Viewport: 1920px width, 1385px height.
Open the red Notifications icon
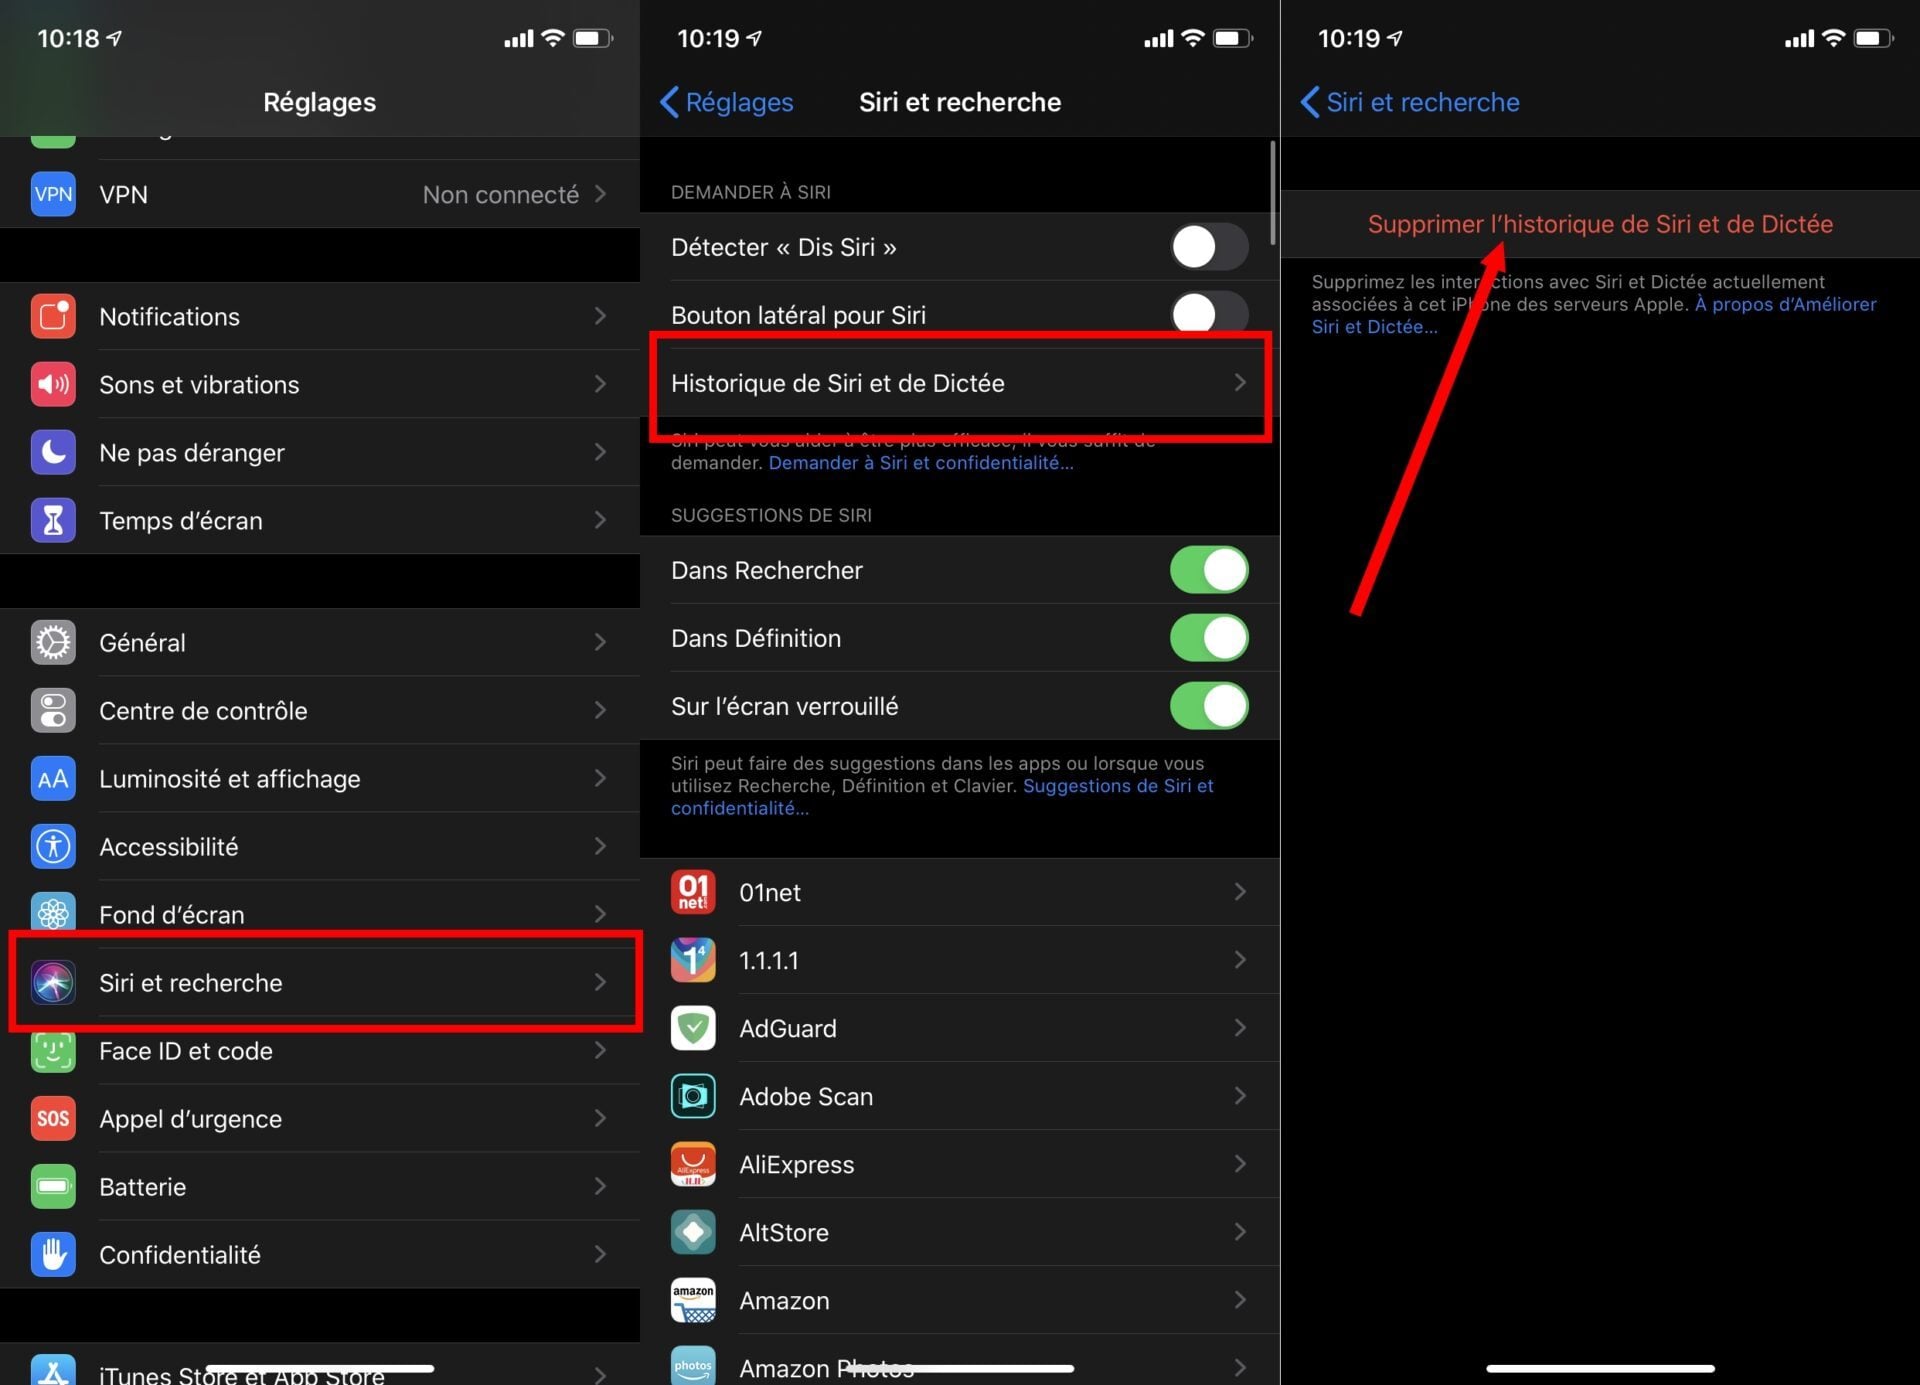pyautogui.click(x=53, y=317)
